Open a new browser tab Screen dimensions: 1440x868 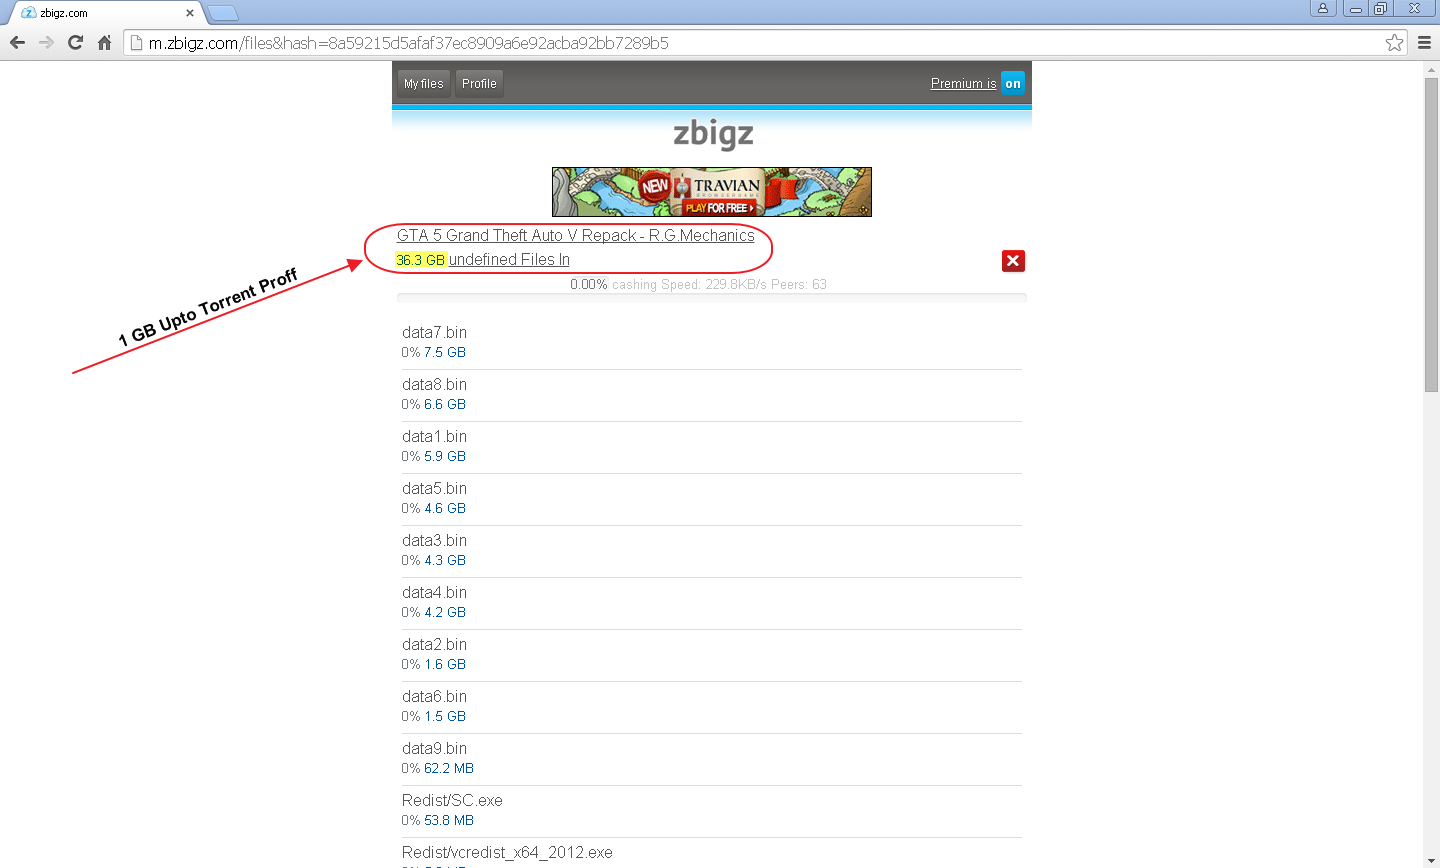point(223,13)
